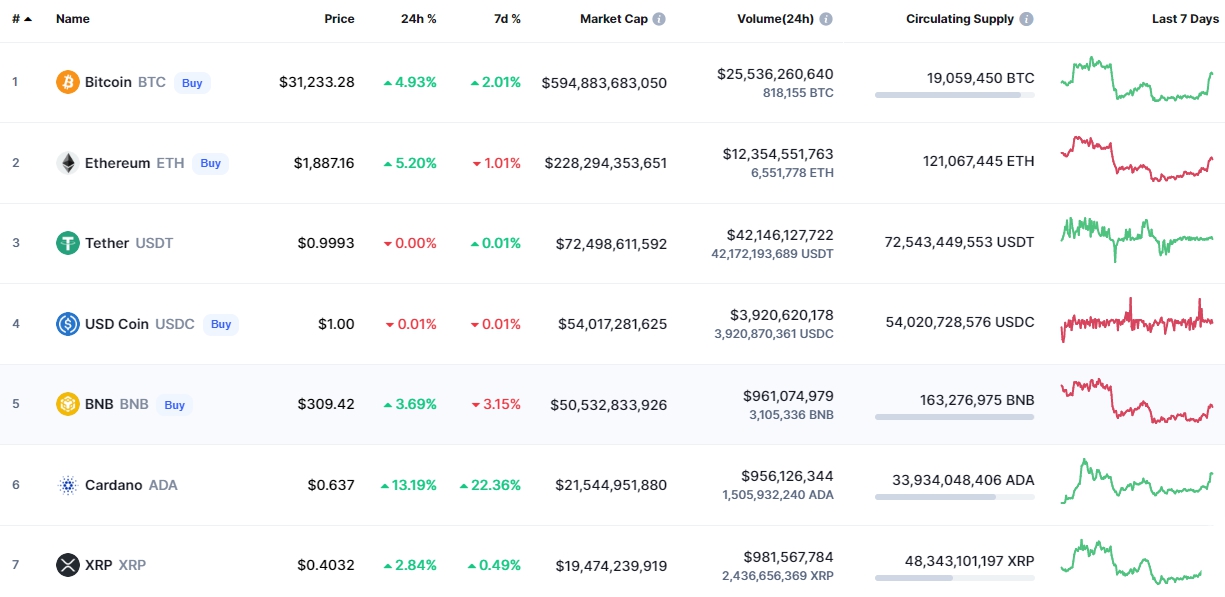Viewport: 1225px width, 597px height.
Task: Click Bitcoin price $31,233.28
Action: pyautogui.click(x=317, y=82)
